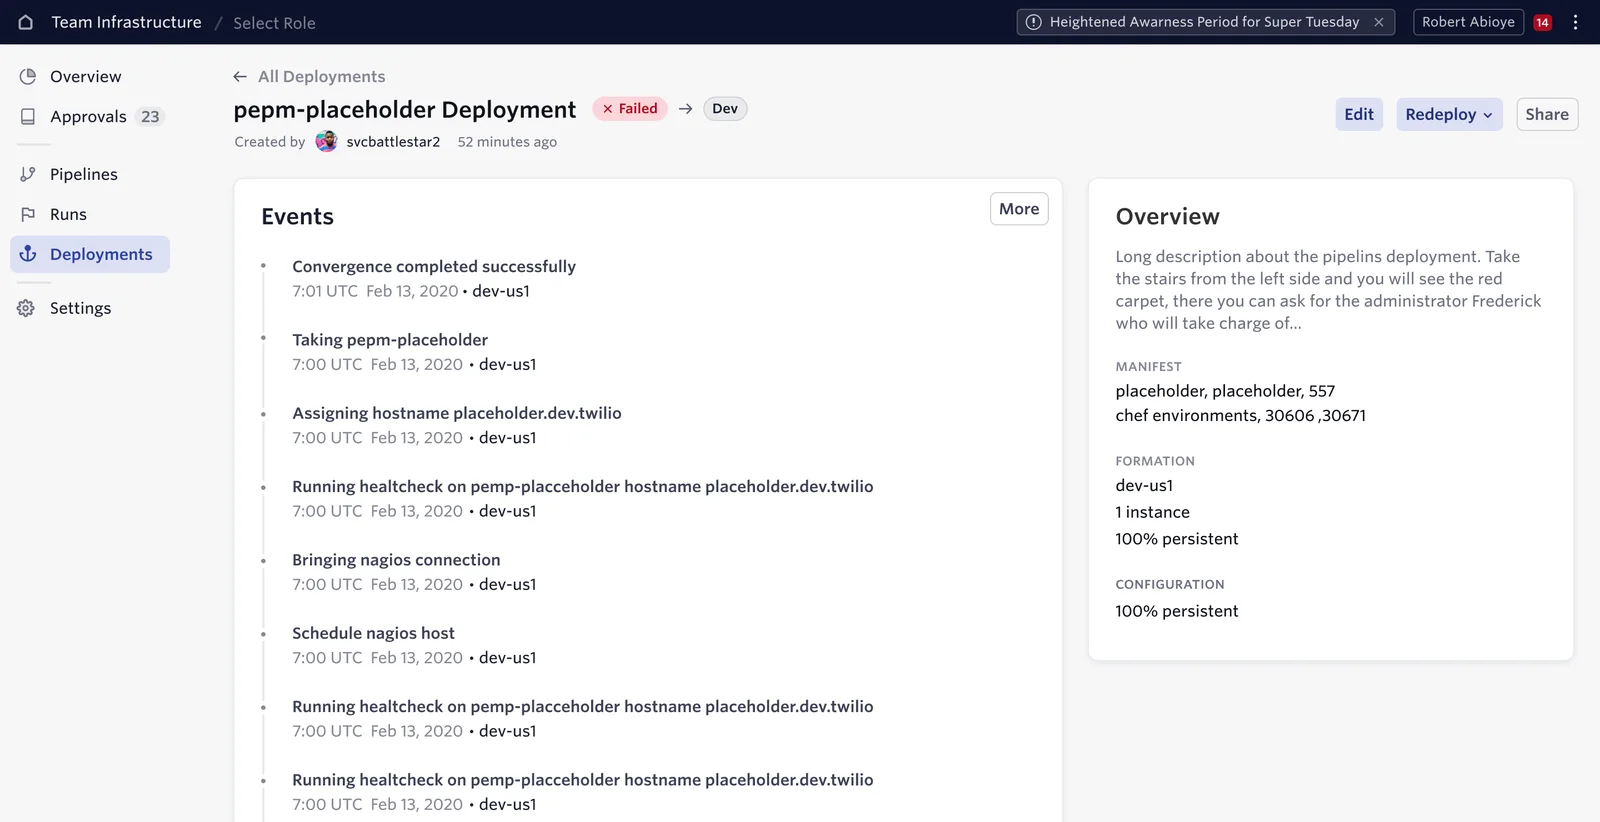Go back to All Deployments
Image resolution: width=1600 pixels, height=822 pixels.
click(321, 76)
